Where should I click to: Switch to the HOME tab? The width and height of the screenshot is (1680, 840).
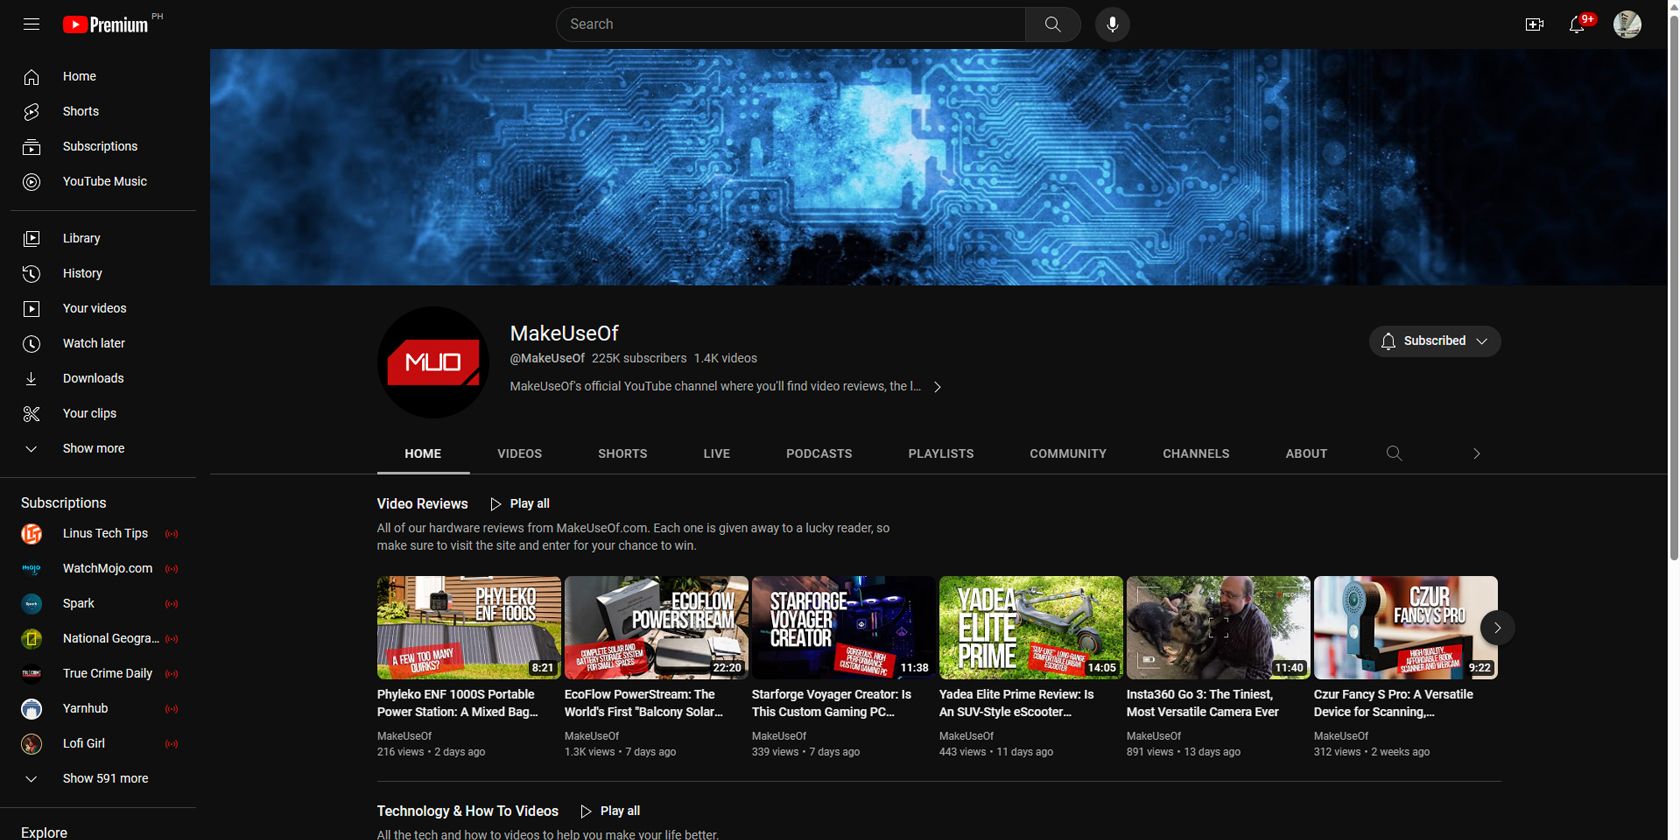(423, 453)
